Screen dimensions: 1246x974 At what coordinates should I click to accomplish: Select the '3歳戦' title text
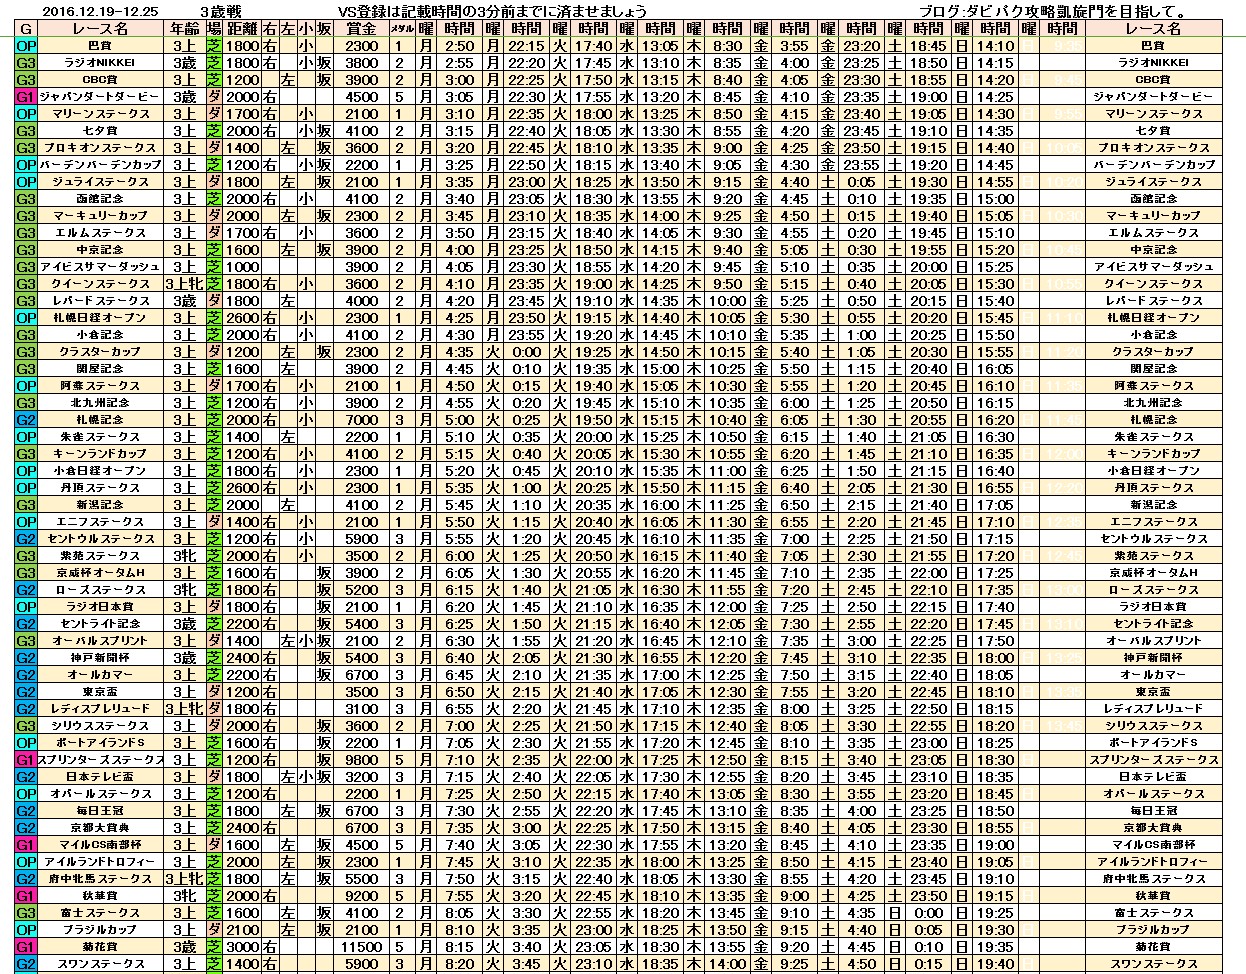(220, 10)
